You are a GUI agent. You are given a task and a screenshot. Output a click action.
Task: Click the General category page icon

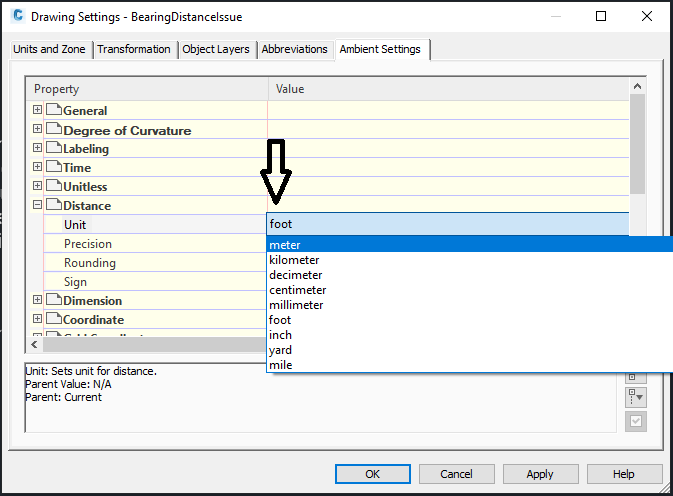point(53,110)
